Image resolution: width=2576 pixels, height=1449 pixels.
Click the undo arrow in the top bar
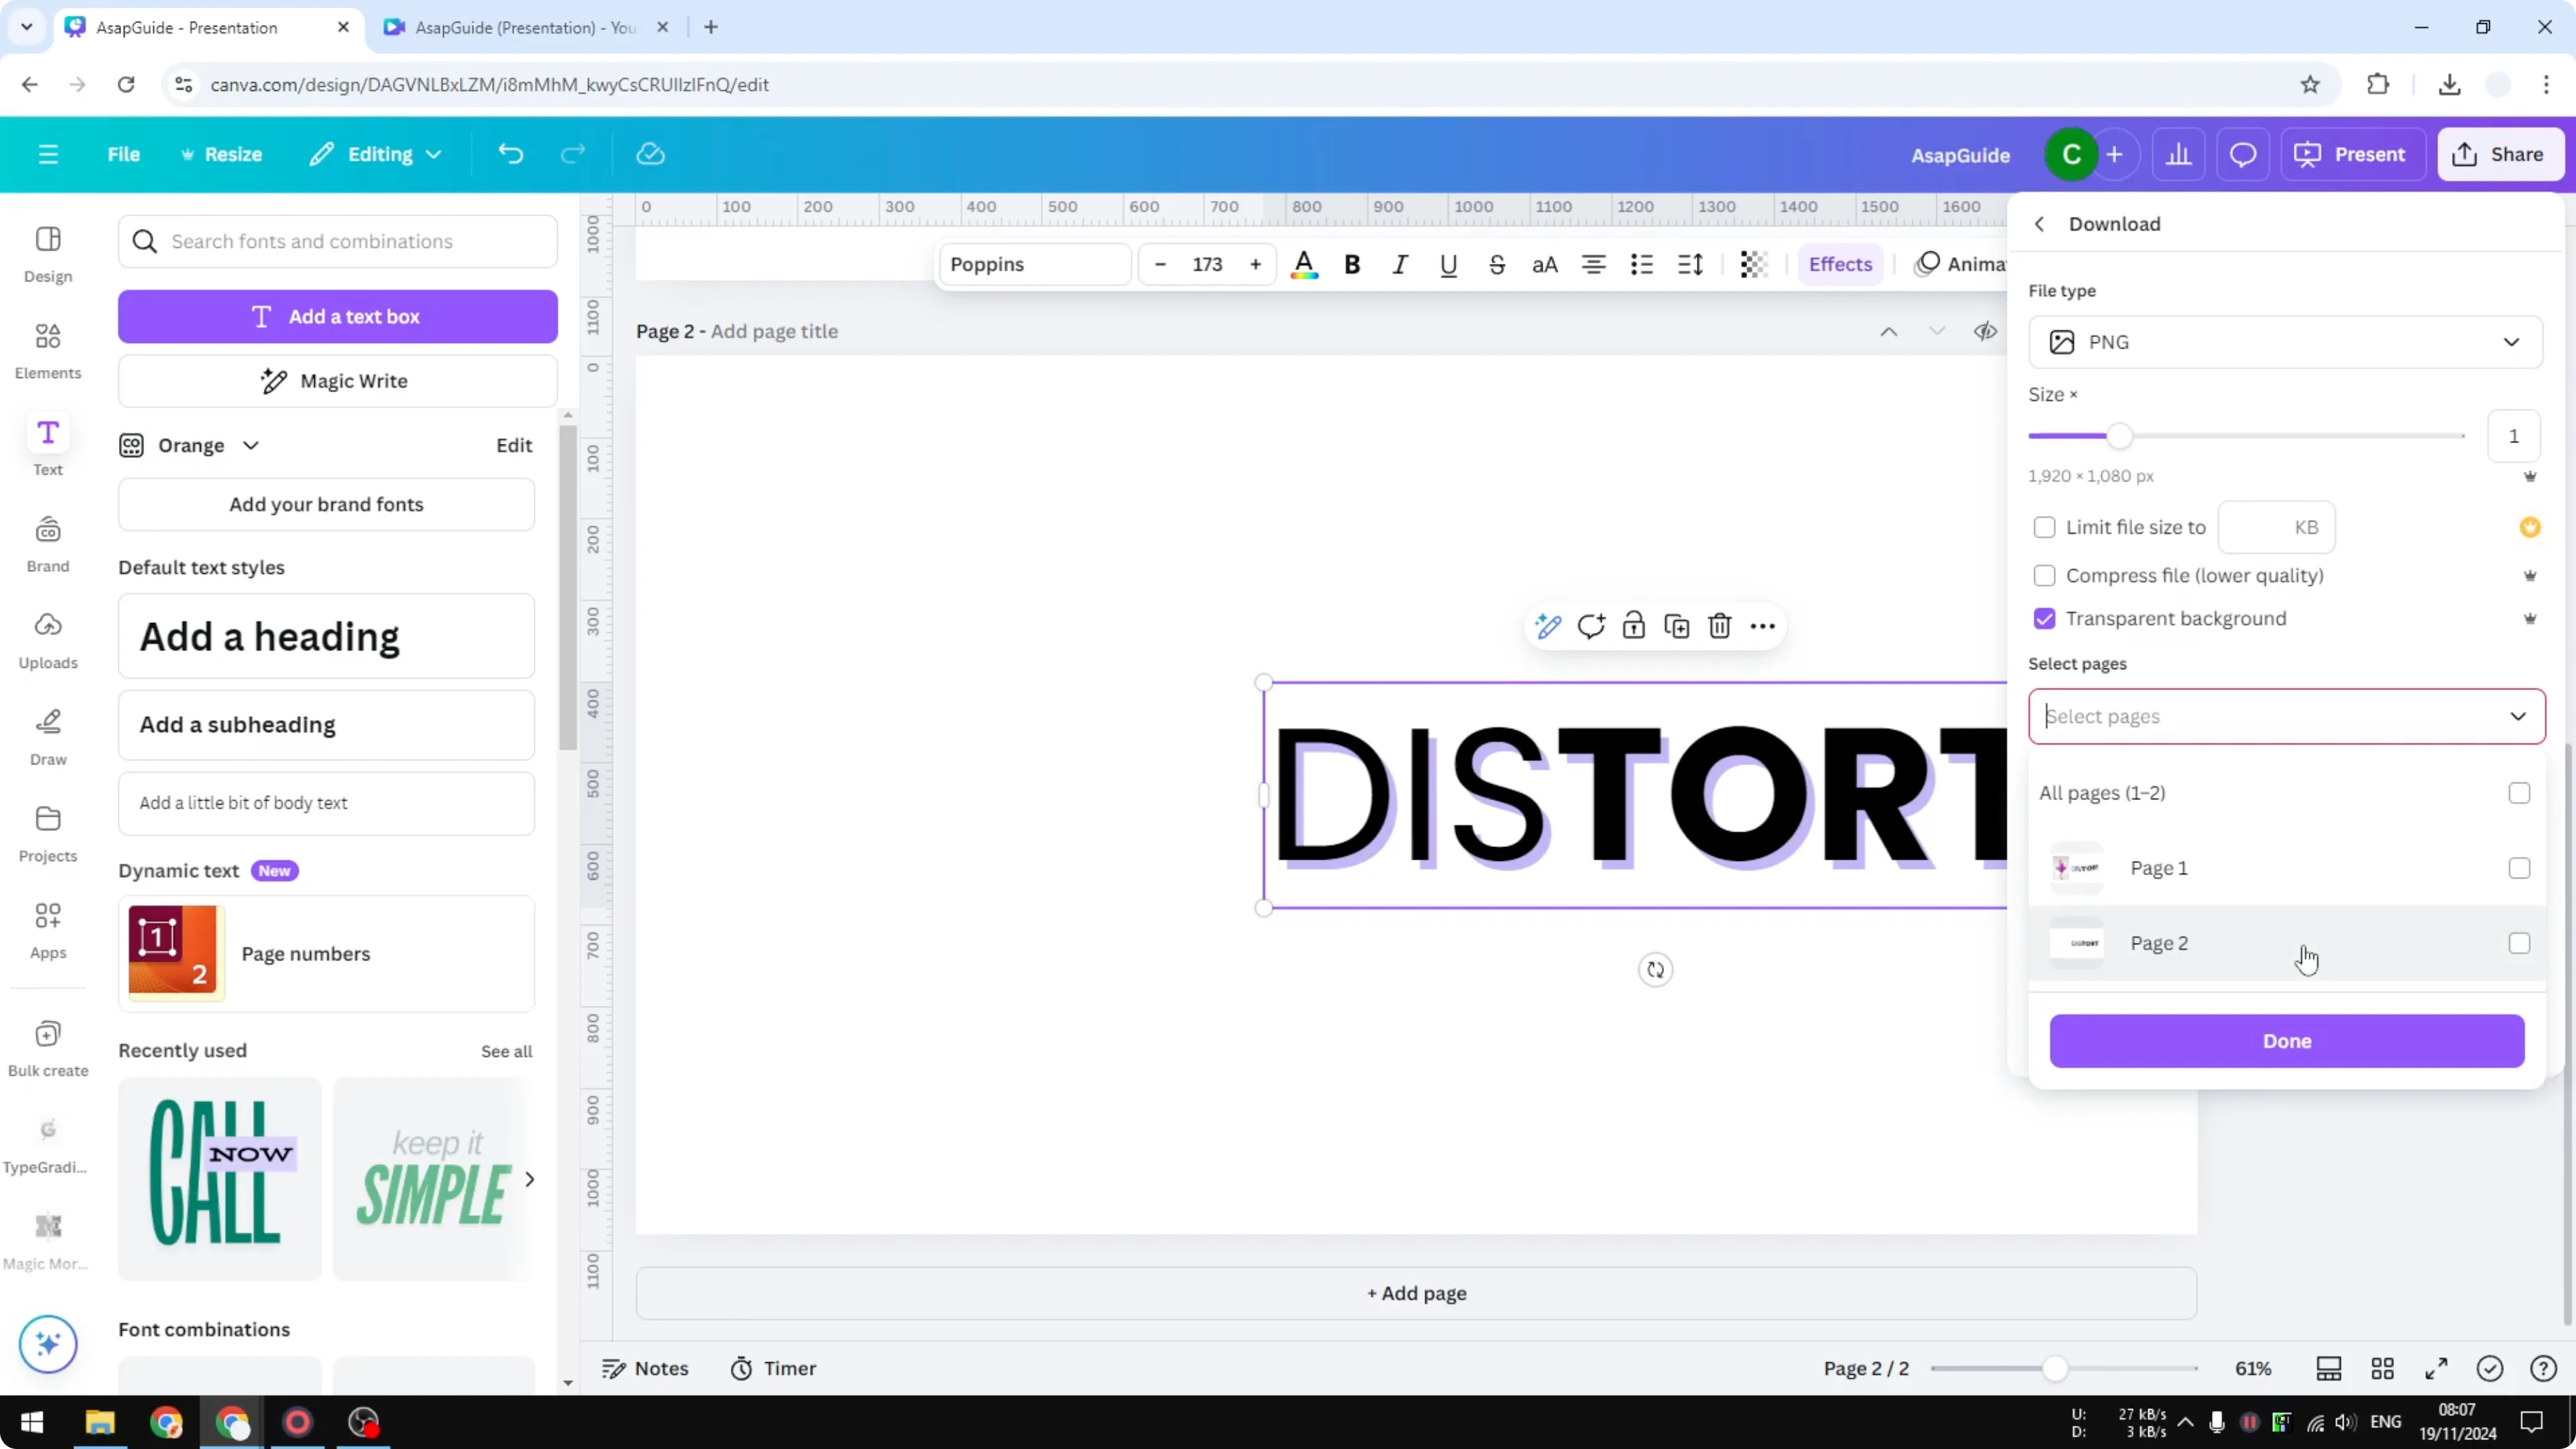pos(510,153)
